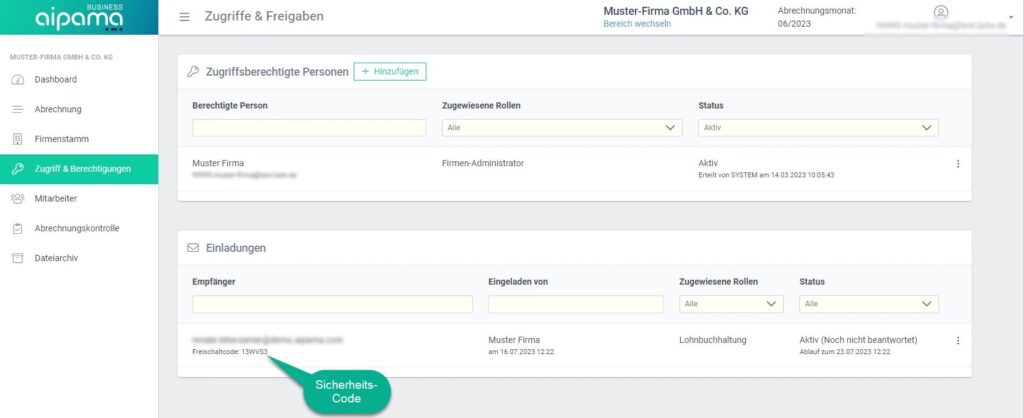Expand the invitations Zugewiesene Rollen dropdown
The image size is (1024, 418).
click(731, 304)
